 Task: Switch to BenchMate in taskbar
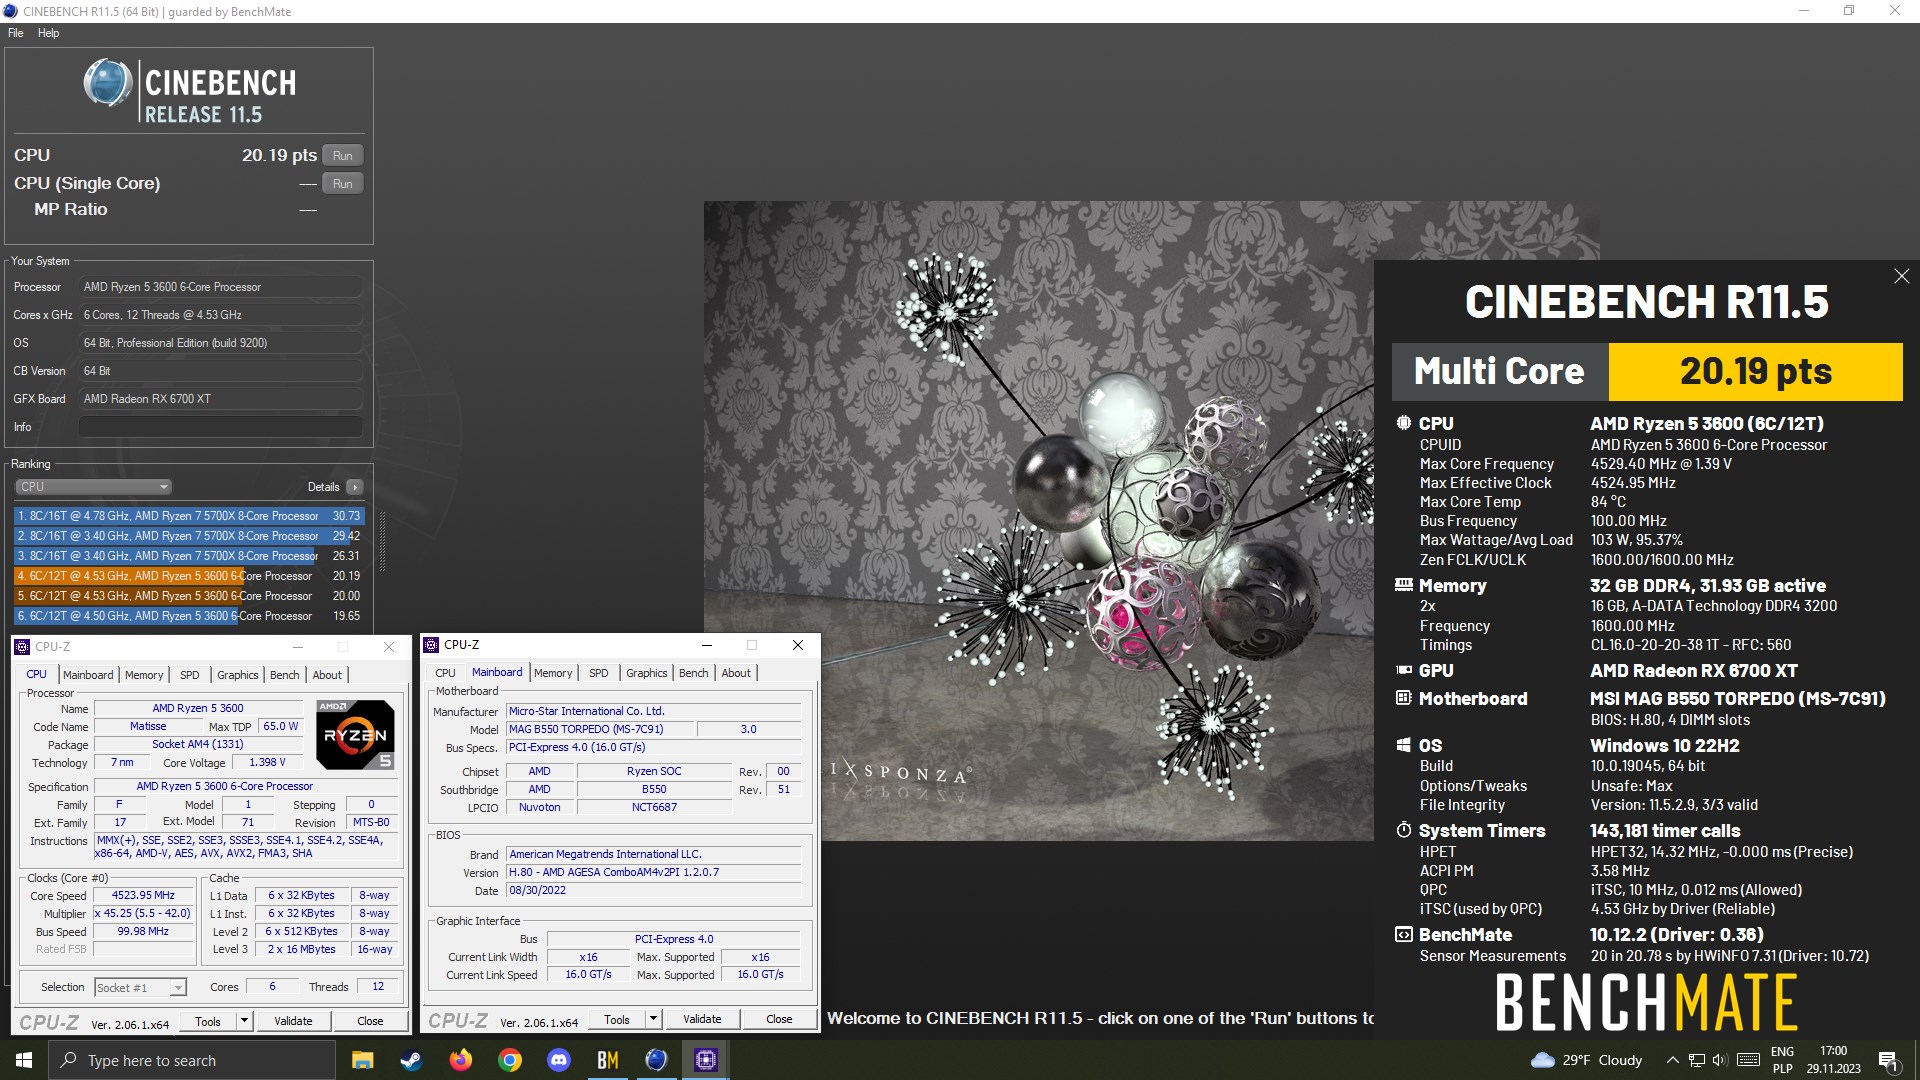tap(607, 1060)
